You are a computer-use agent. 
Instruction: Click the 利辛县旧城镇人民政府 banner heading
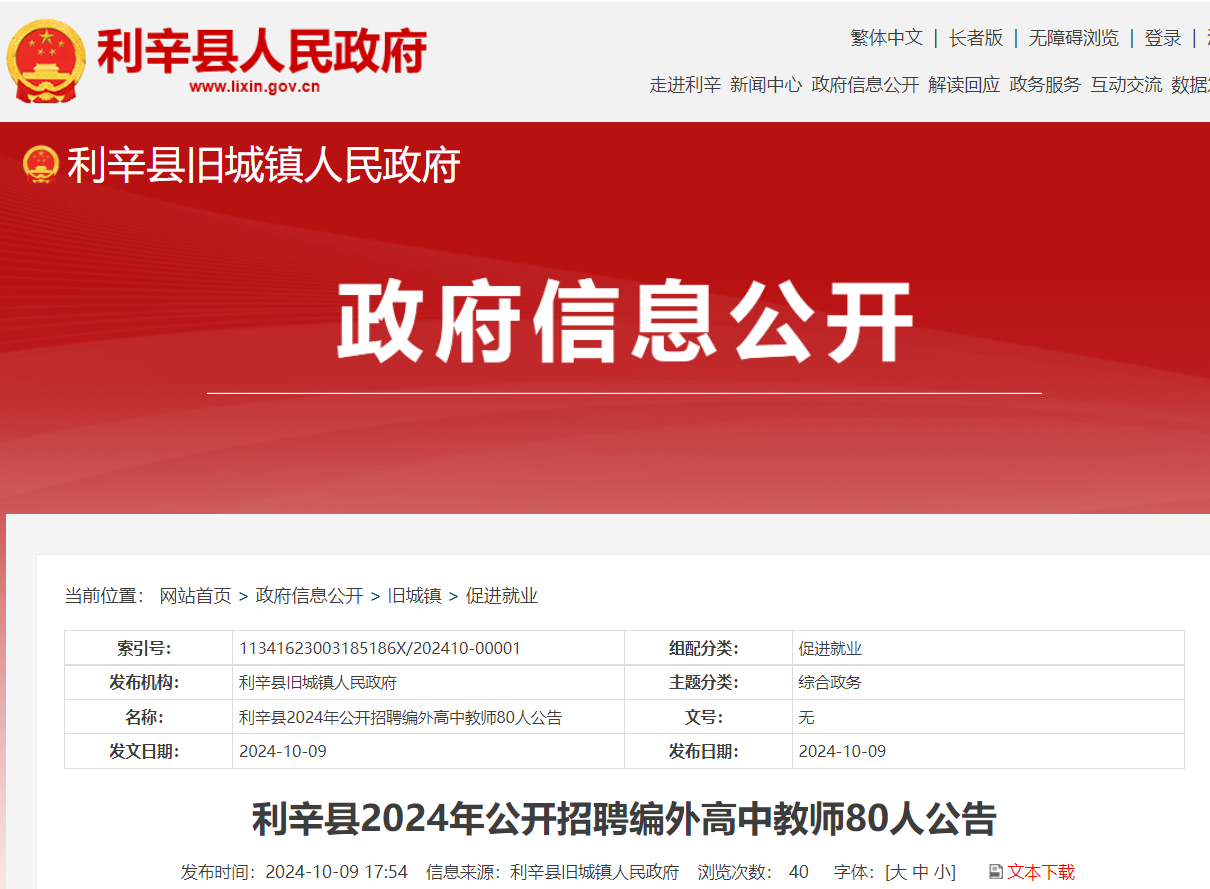coord(263,165)
